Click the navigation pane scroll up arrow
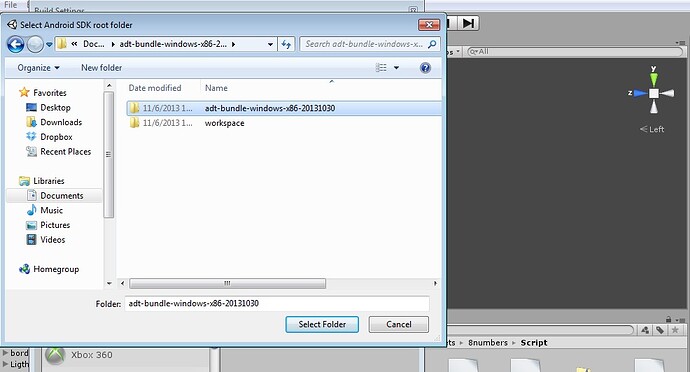 pyautogui.click(x=109, y=85)
